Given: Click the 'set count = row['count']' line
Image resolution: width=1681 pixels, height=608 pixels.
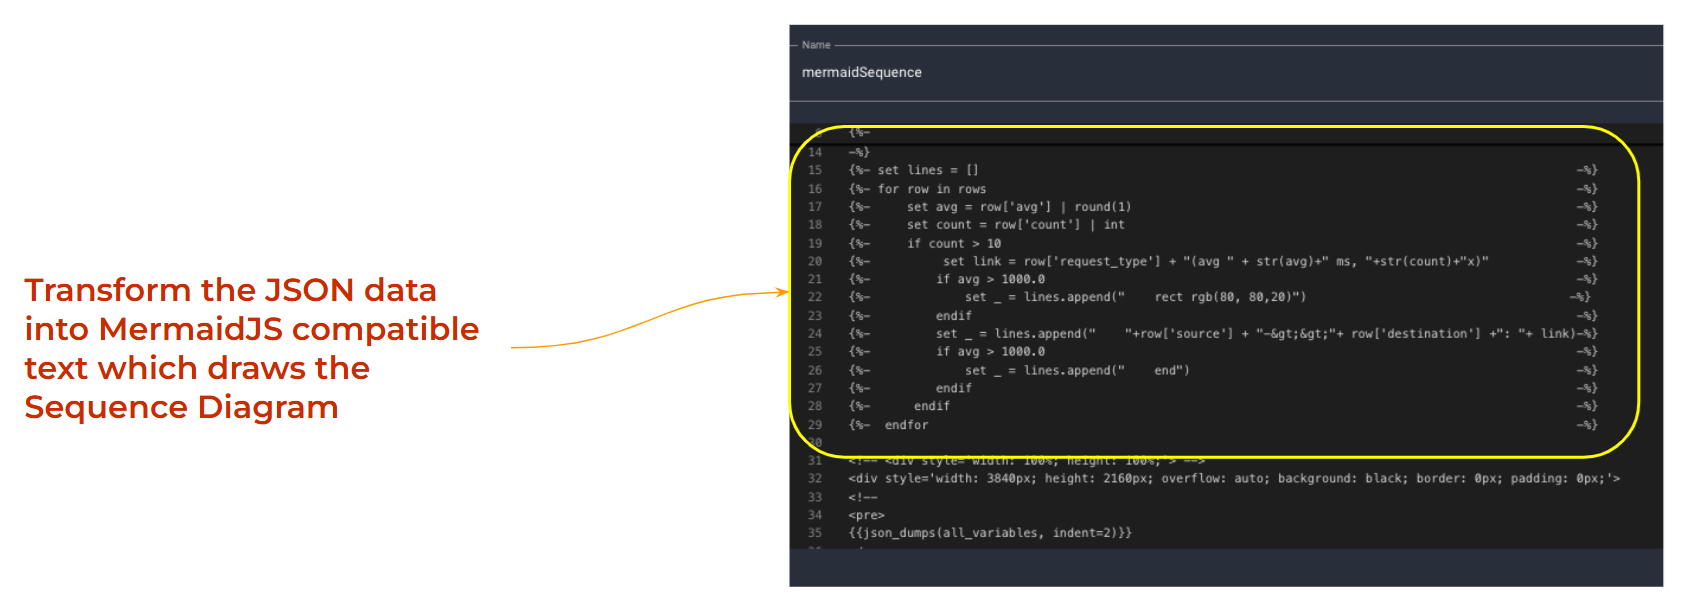Looking at the screenshot, I should (x=1015, y=225).
